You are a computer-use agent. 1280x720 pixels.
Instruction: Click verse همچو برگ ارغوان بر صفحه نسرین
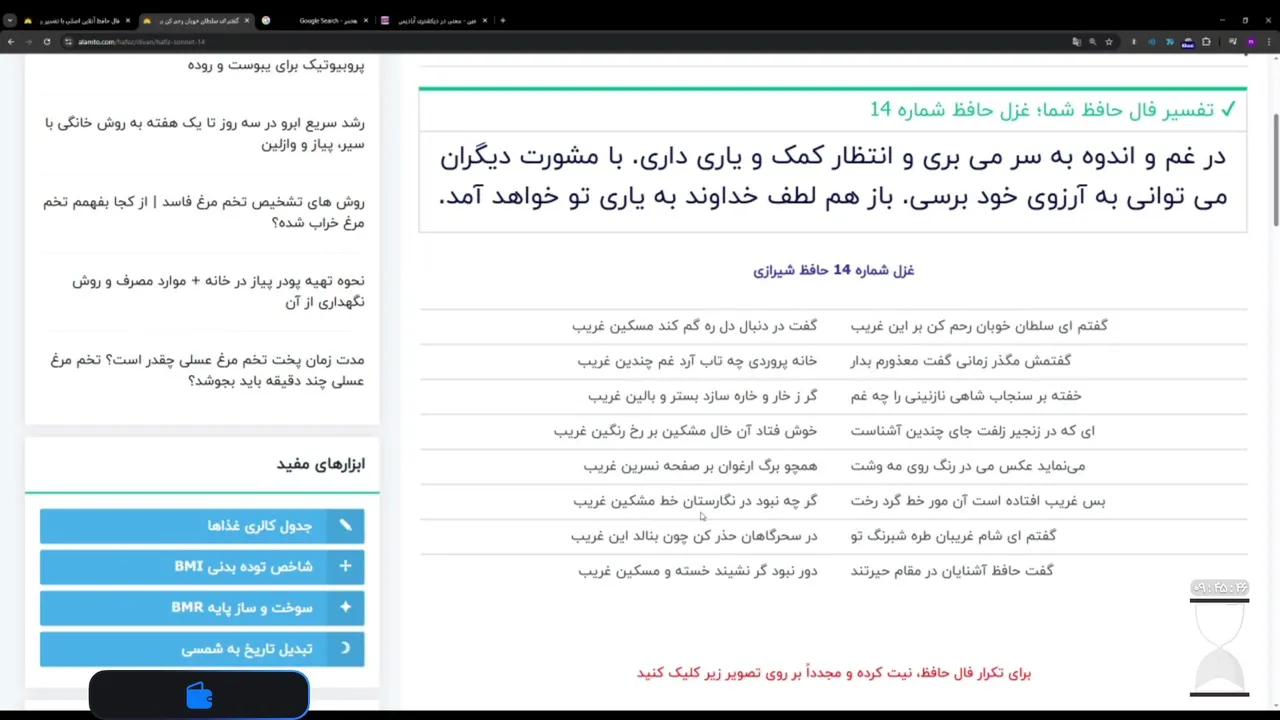coord(700,466)
